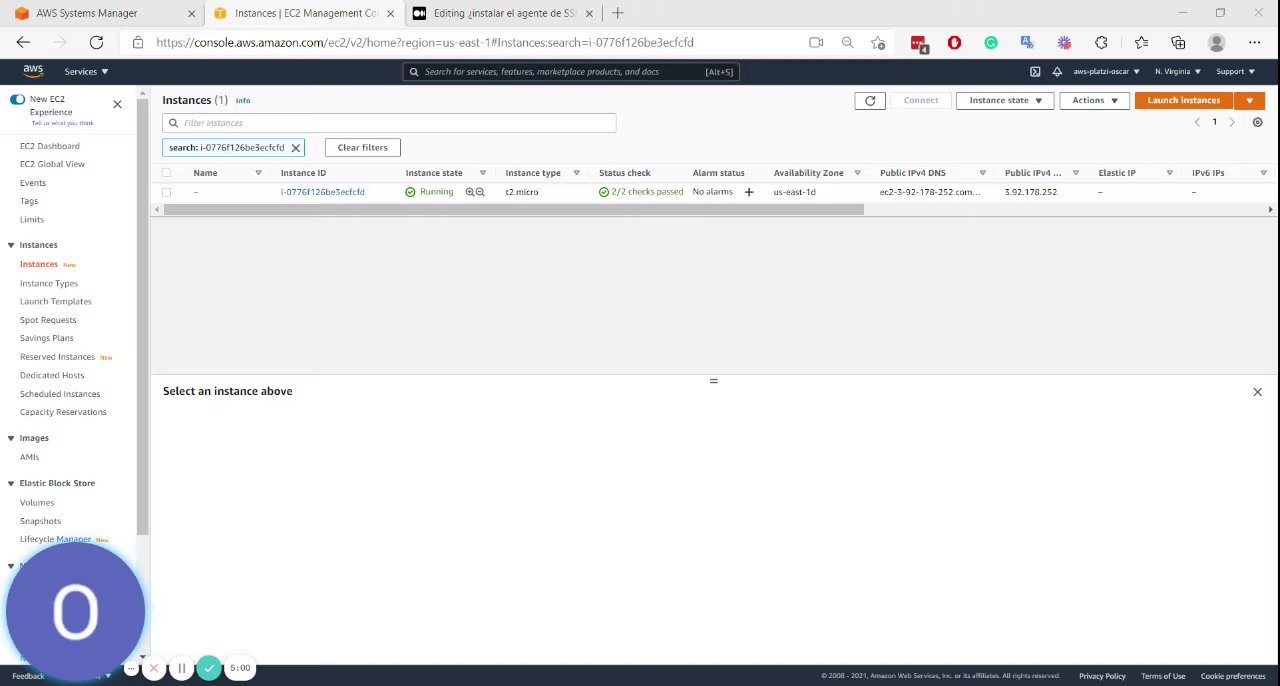Open Volumes in sidebar
The width and height of the screenshot is (1280, 686).
37,503
